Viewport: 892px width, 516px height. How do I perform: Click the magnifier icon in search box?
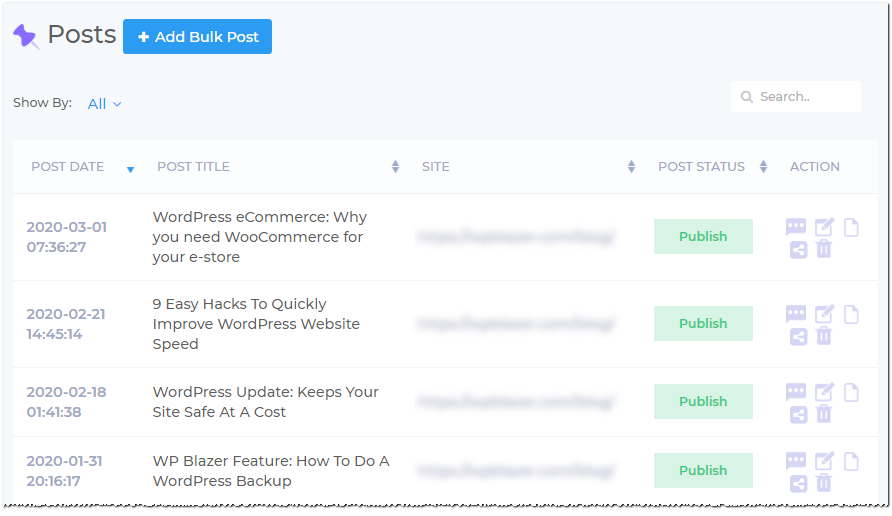click(x=747, y=97)
